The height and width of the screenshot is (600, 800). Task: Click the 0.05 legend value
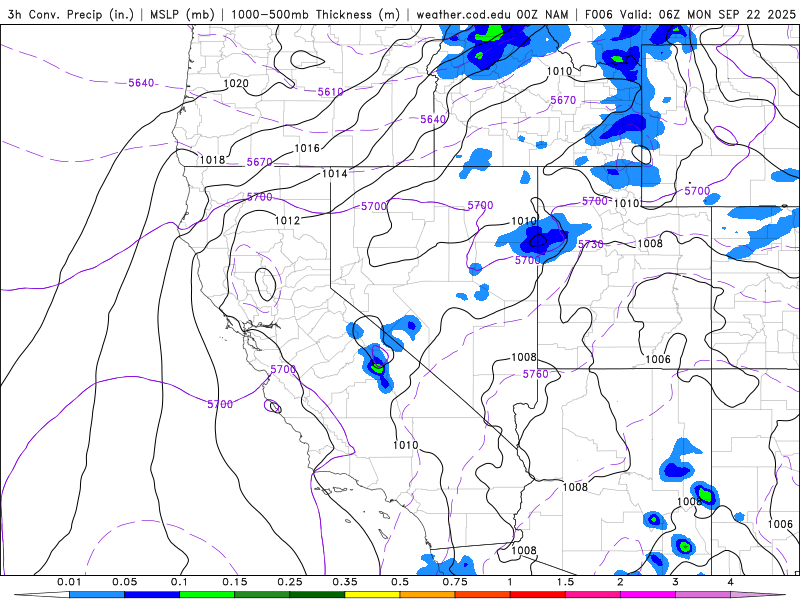(x=124, y=582)
